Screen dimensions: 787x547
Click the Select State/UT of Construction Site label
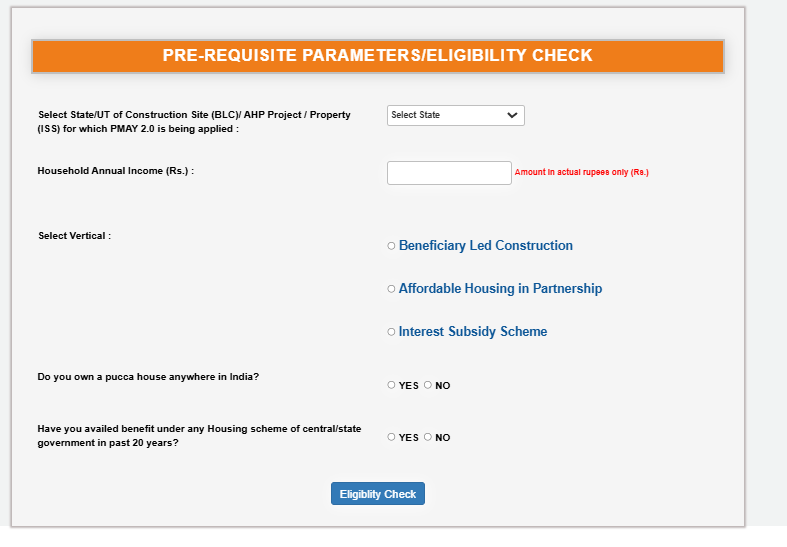click(194, 122)
